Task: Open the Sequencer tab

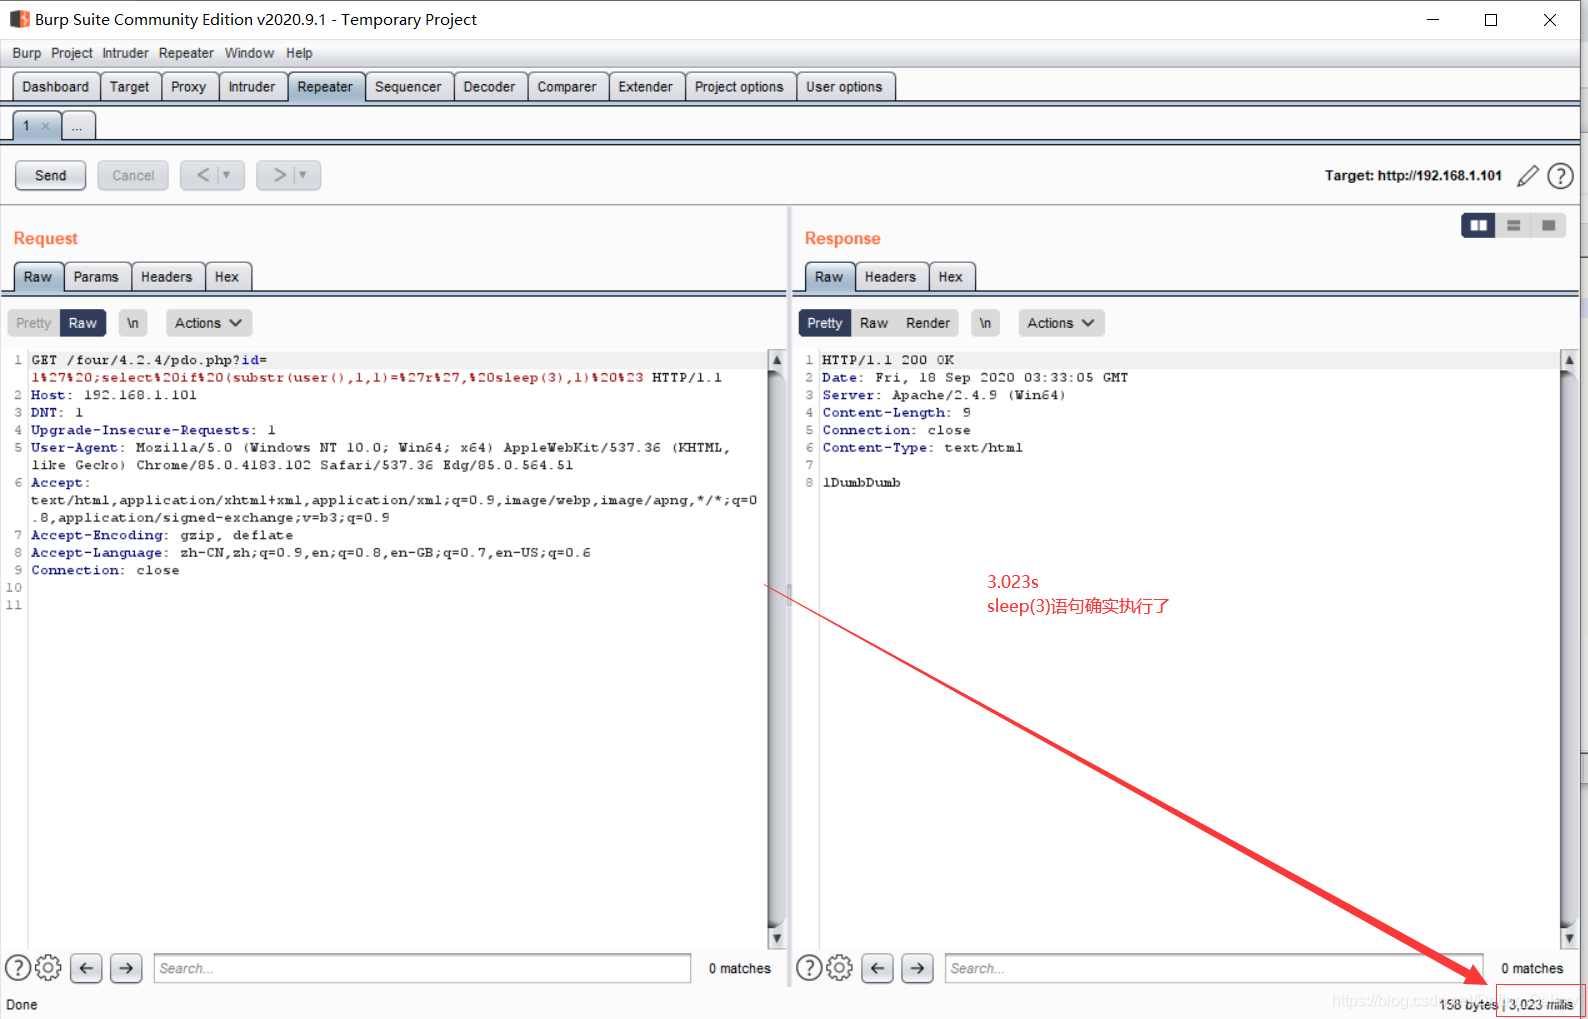Action: (408, 87)
